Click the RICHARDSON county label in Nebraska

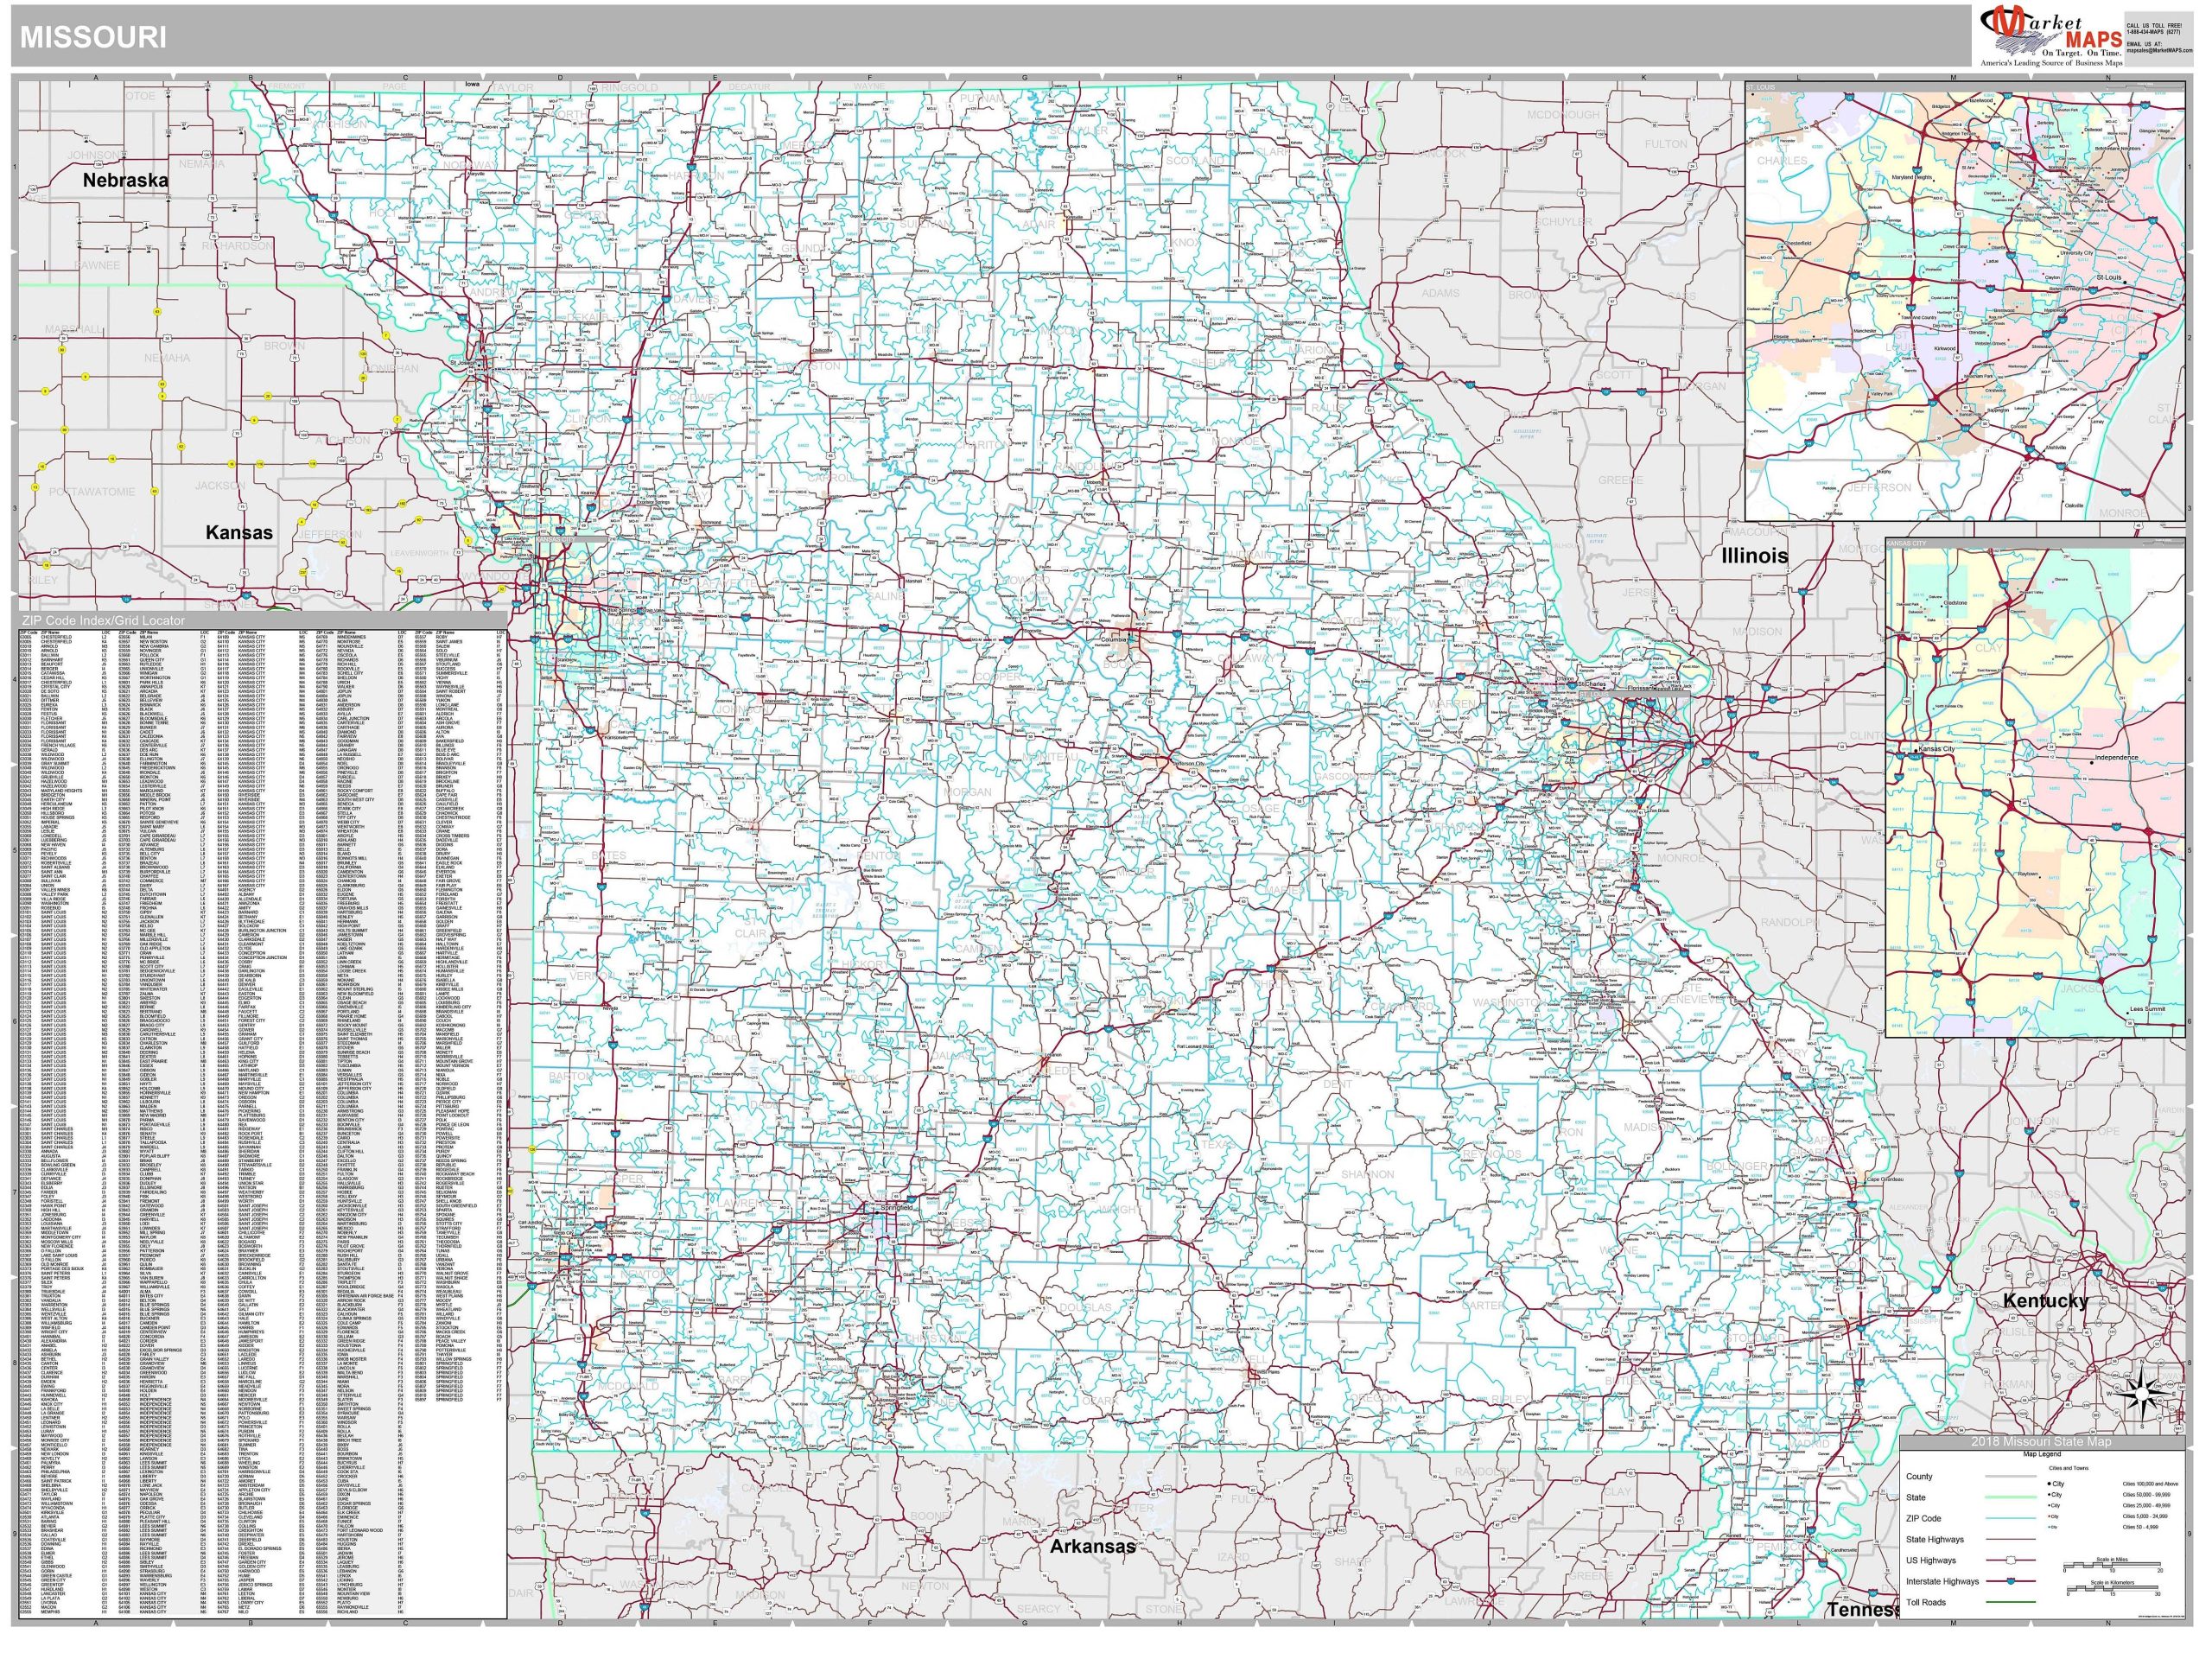[237, 245]
